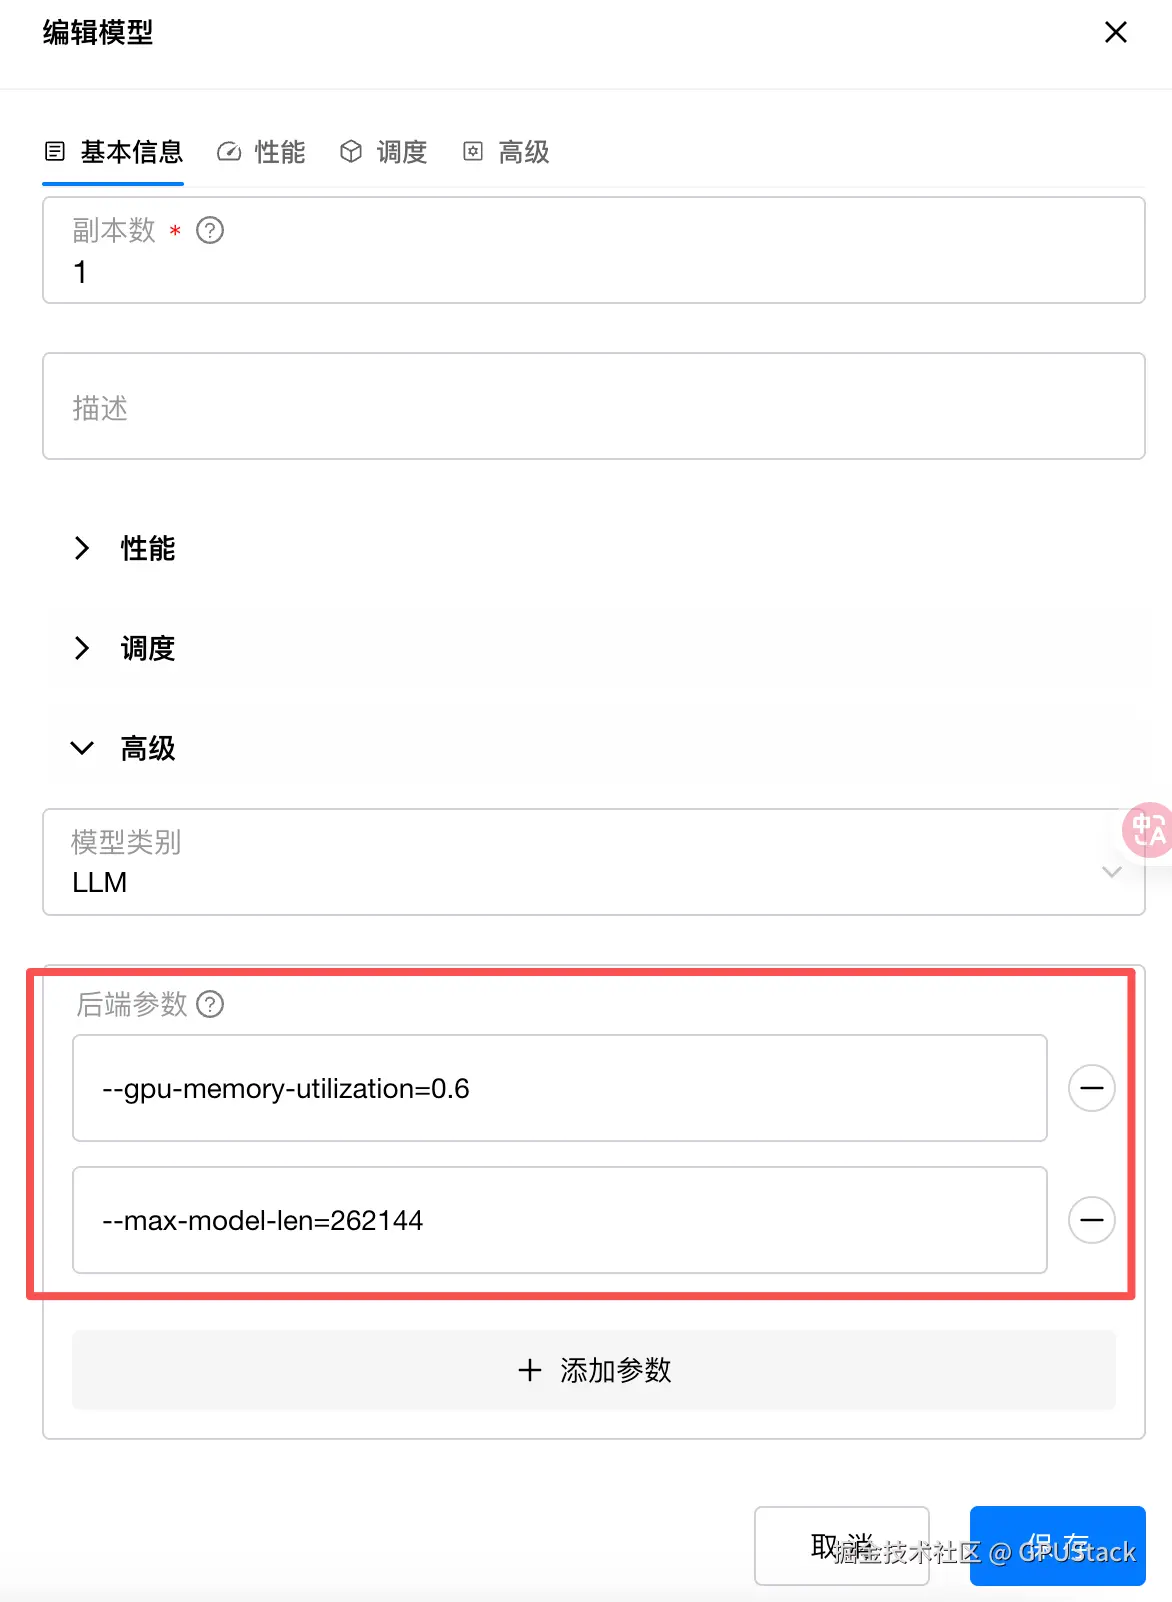
Task: Click the 添加参数 button
Action: [x=593, y=1370]
